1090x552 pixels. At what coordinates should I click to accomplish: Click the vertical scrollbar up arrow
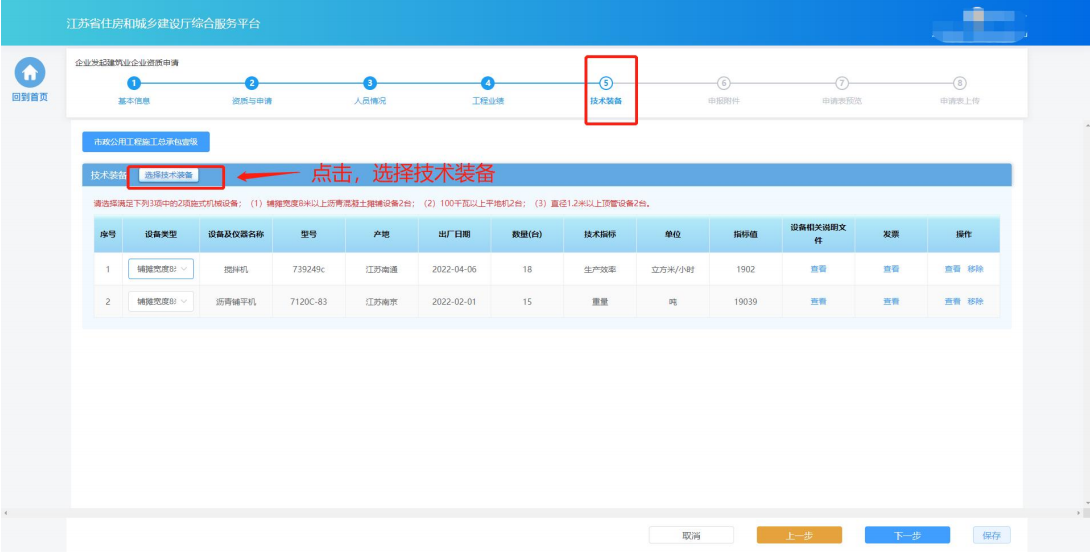[1087, 127]
